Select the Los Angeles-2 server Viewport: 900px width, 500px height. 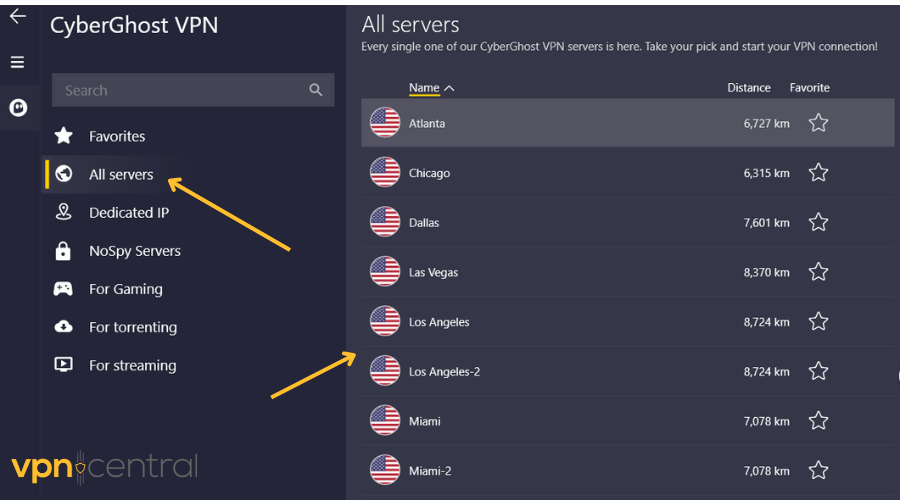pyautogui.click(x=627, y=371)
